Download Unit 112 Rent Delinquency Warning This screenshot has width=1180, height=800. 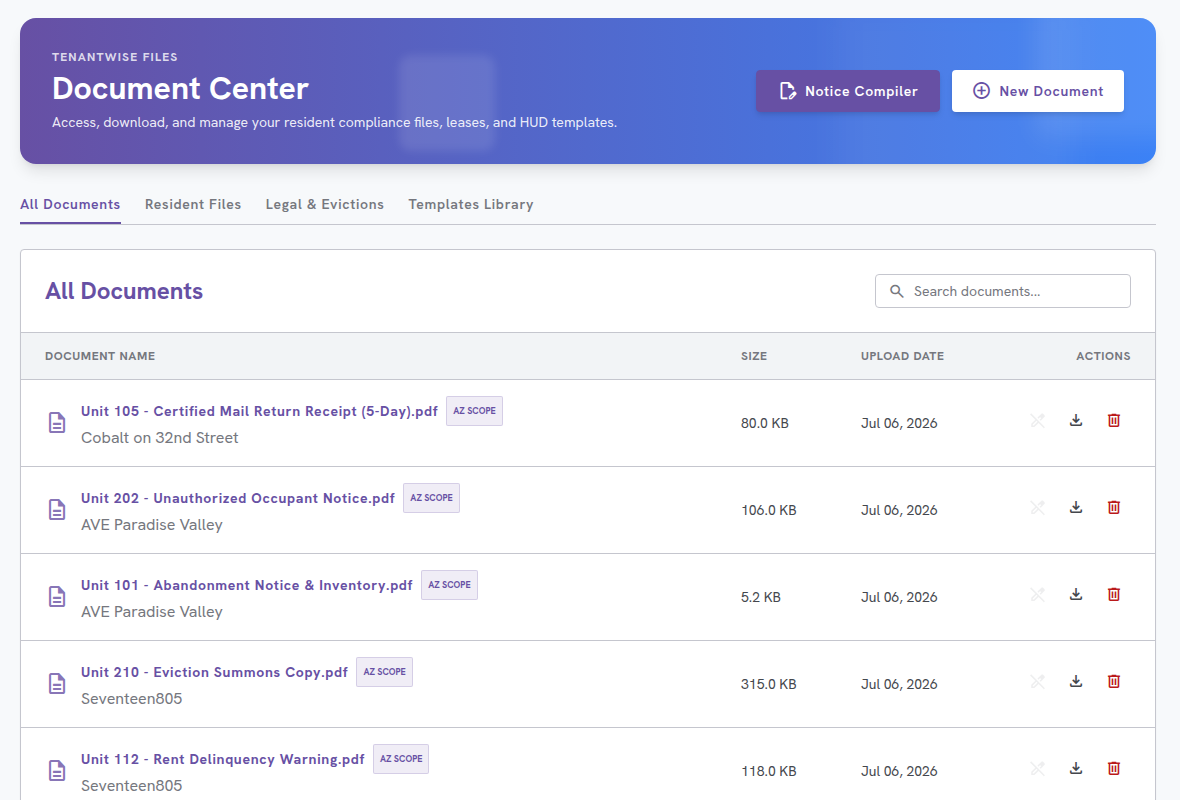[1075, 768]
